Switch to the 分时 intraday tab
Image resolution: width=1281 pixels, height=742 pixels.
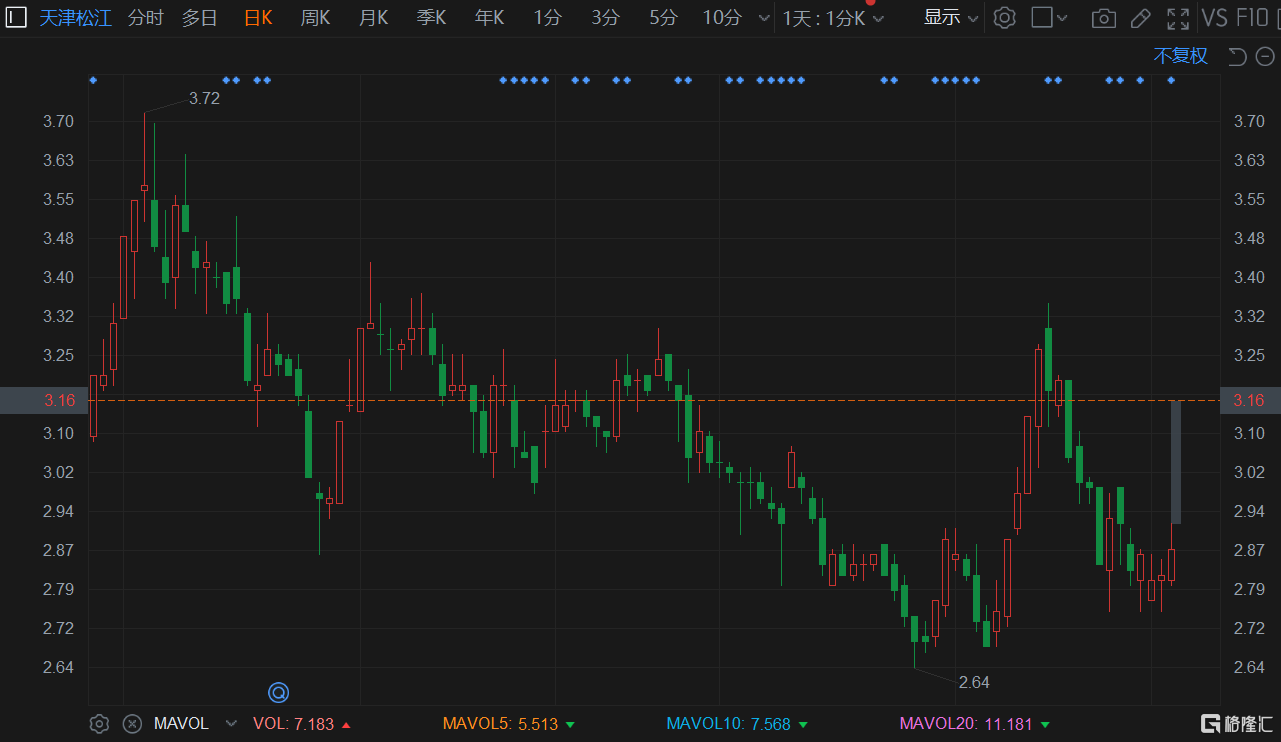[x=146, y=18]
